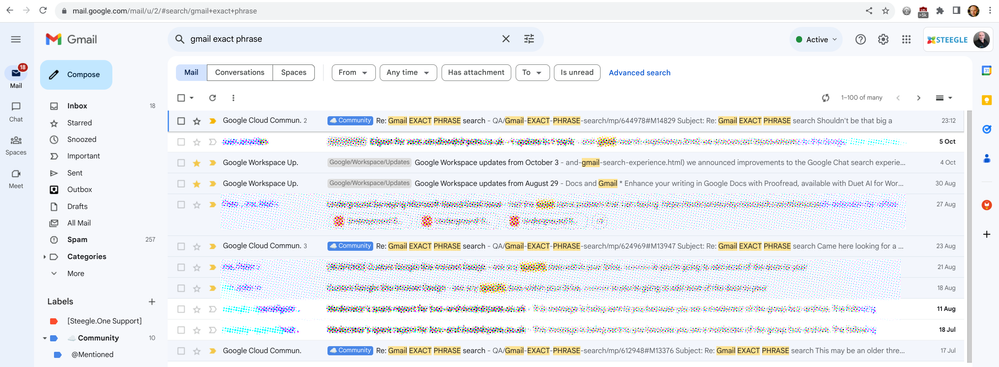
Task: Select checkbox for the 17 Jul Google Cloud Commun. email
Action: pyautogui.click(x=181, y=351)
